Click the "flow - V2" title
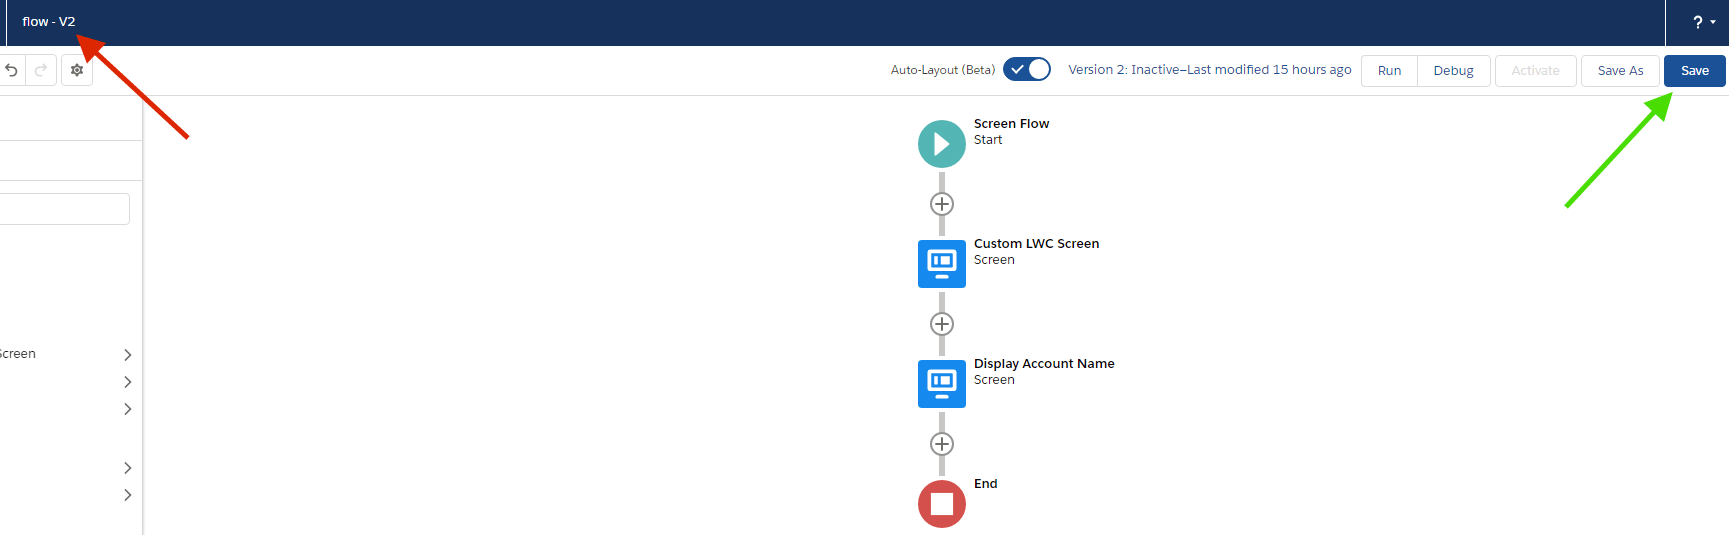1729x535 pixels. coord(48,22)
